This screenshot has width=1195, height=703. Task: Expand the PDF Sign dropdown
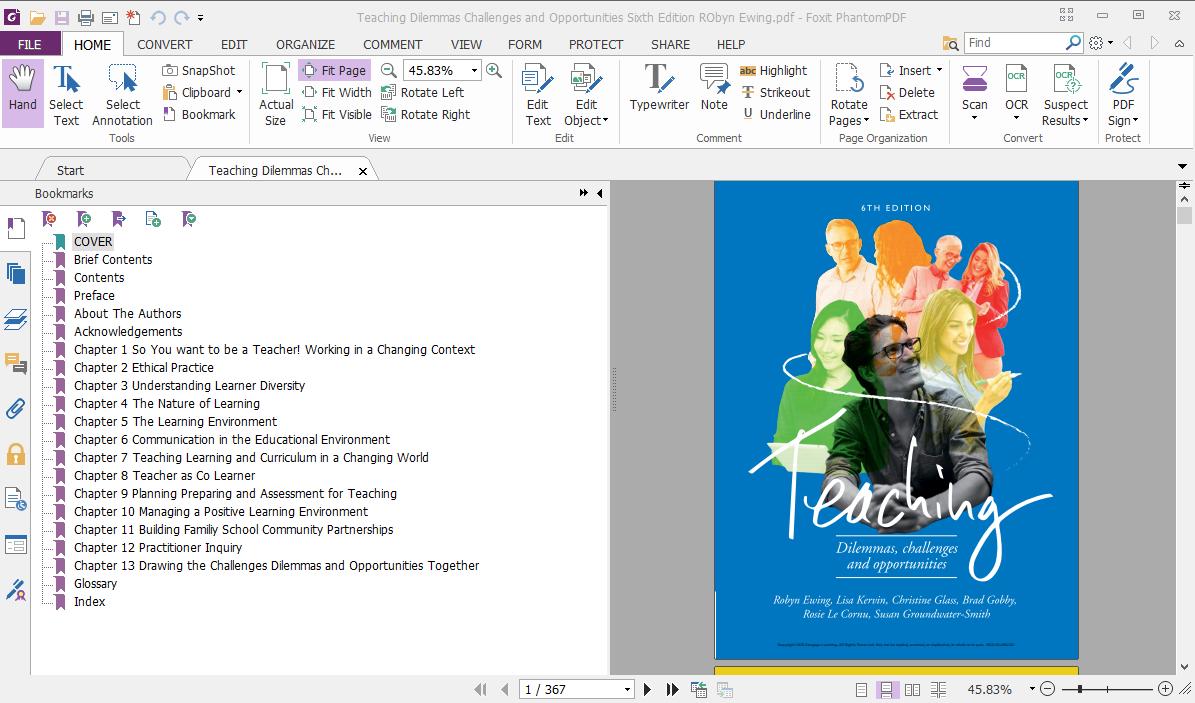1136,120
